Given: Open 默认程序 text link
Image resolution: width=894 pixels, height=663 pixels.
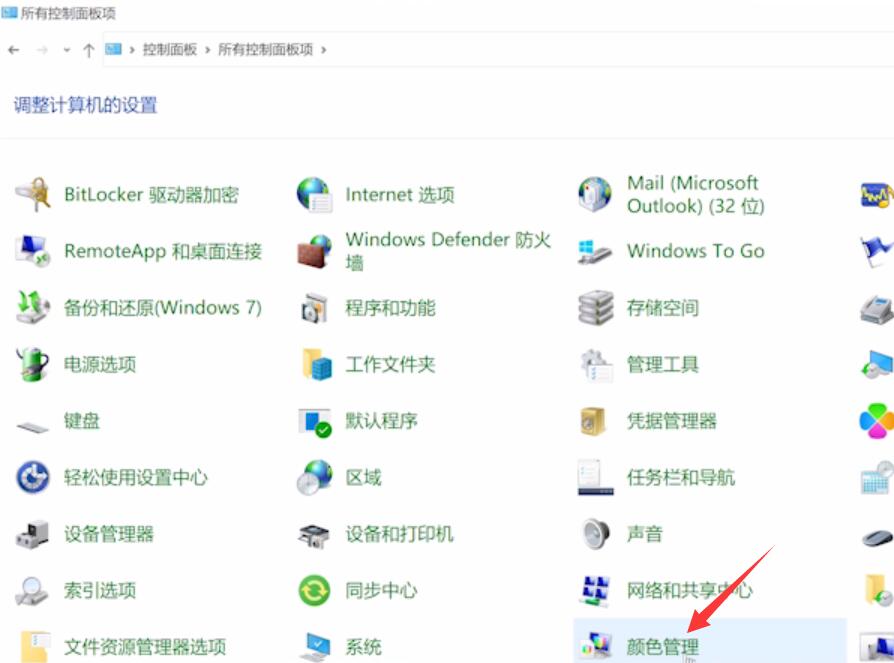Looking at the screenshot, I should [x=381, y=421].
